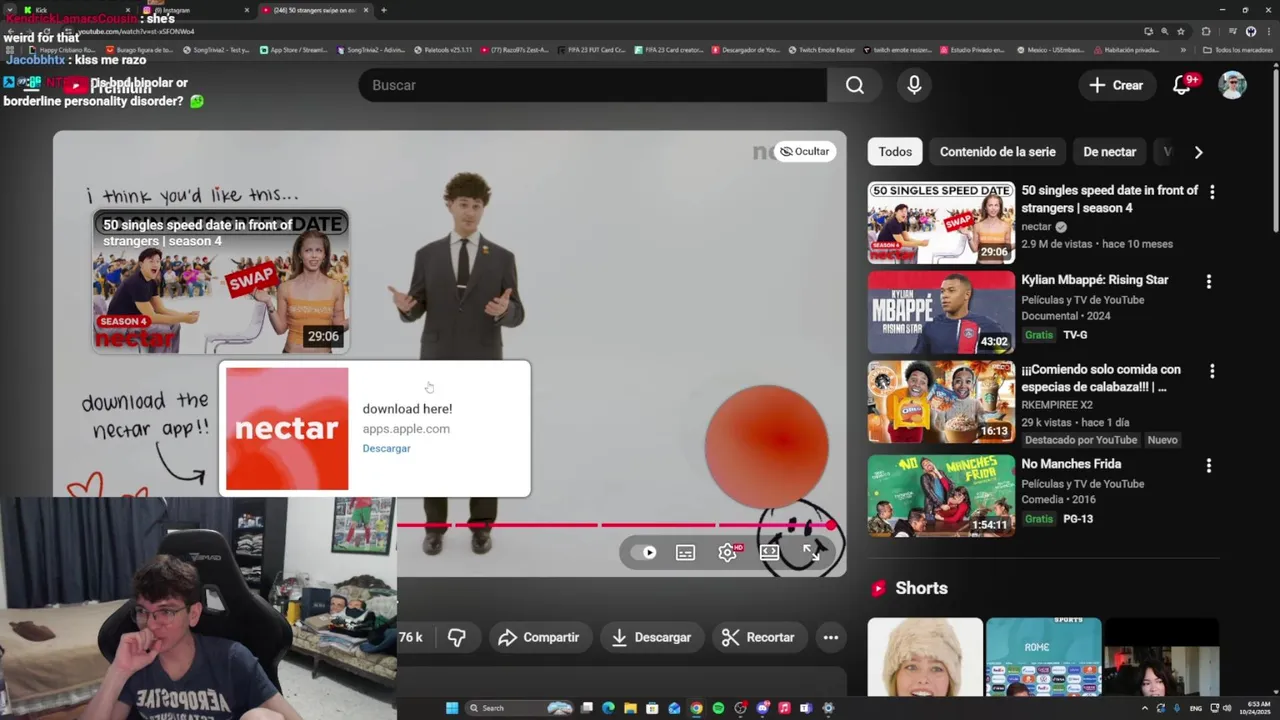Open Chrome zoom magnifier in address bar
This screenshot has height=720, width=1280.
1164,31
